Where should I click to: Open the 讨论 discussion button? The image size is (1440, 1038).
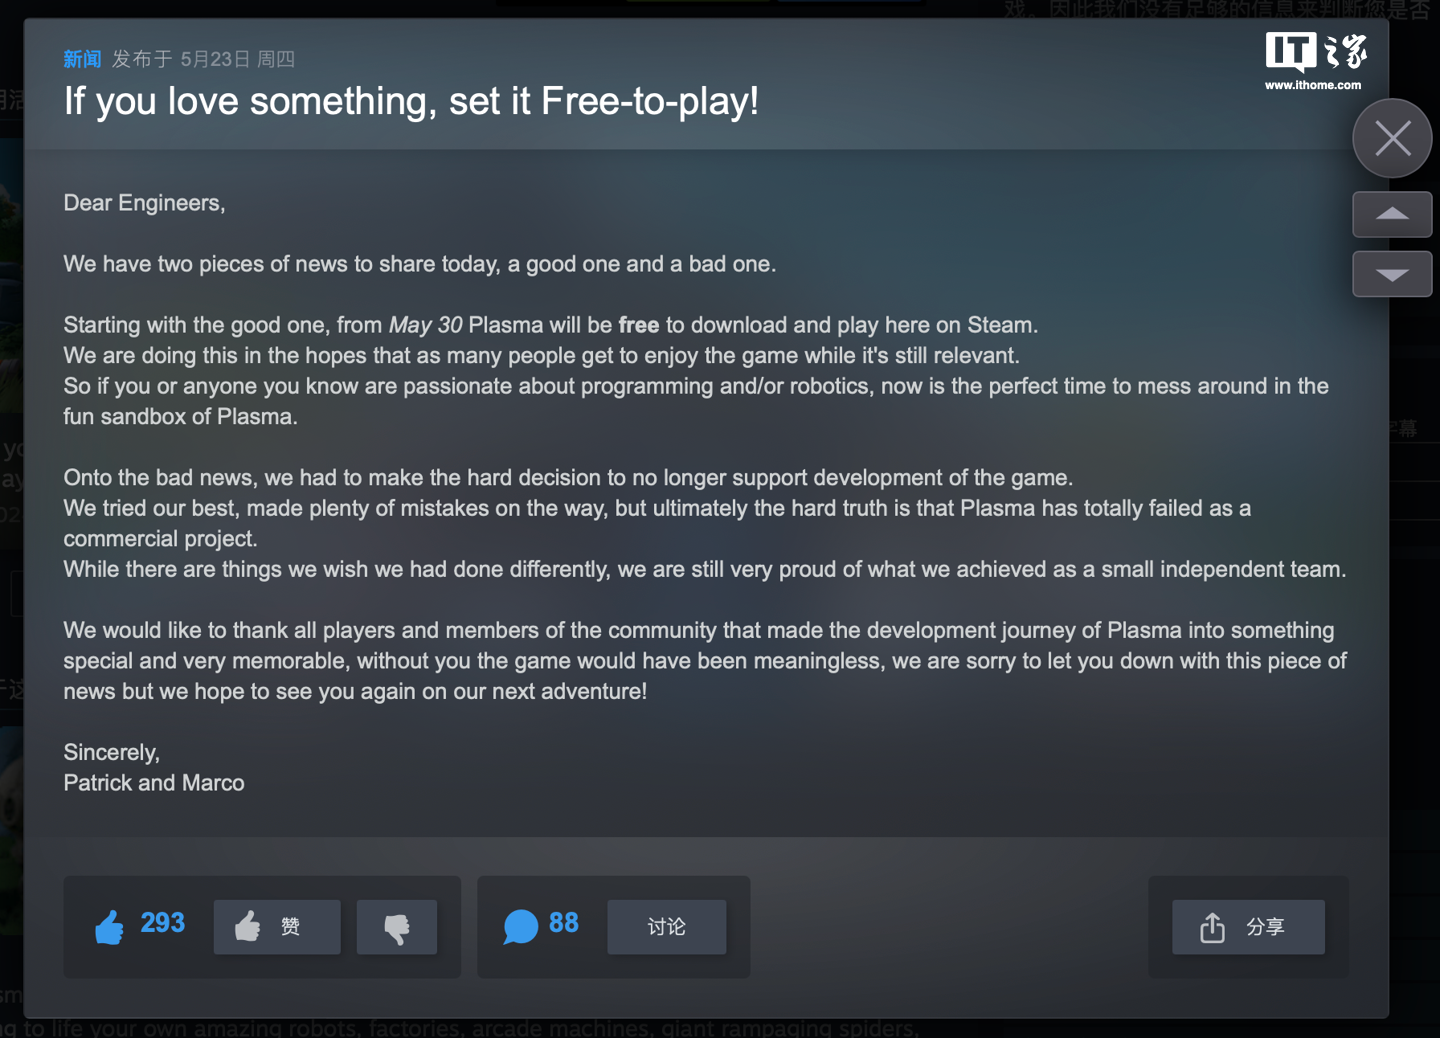tap(667, 927)
